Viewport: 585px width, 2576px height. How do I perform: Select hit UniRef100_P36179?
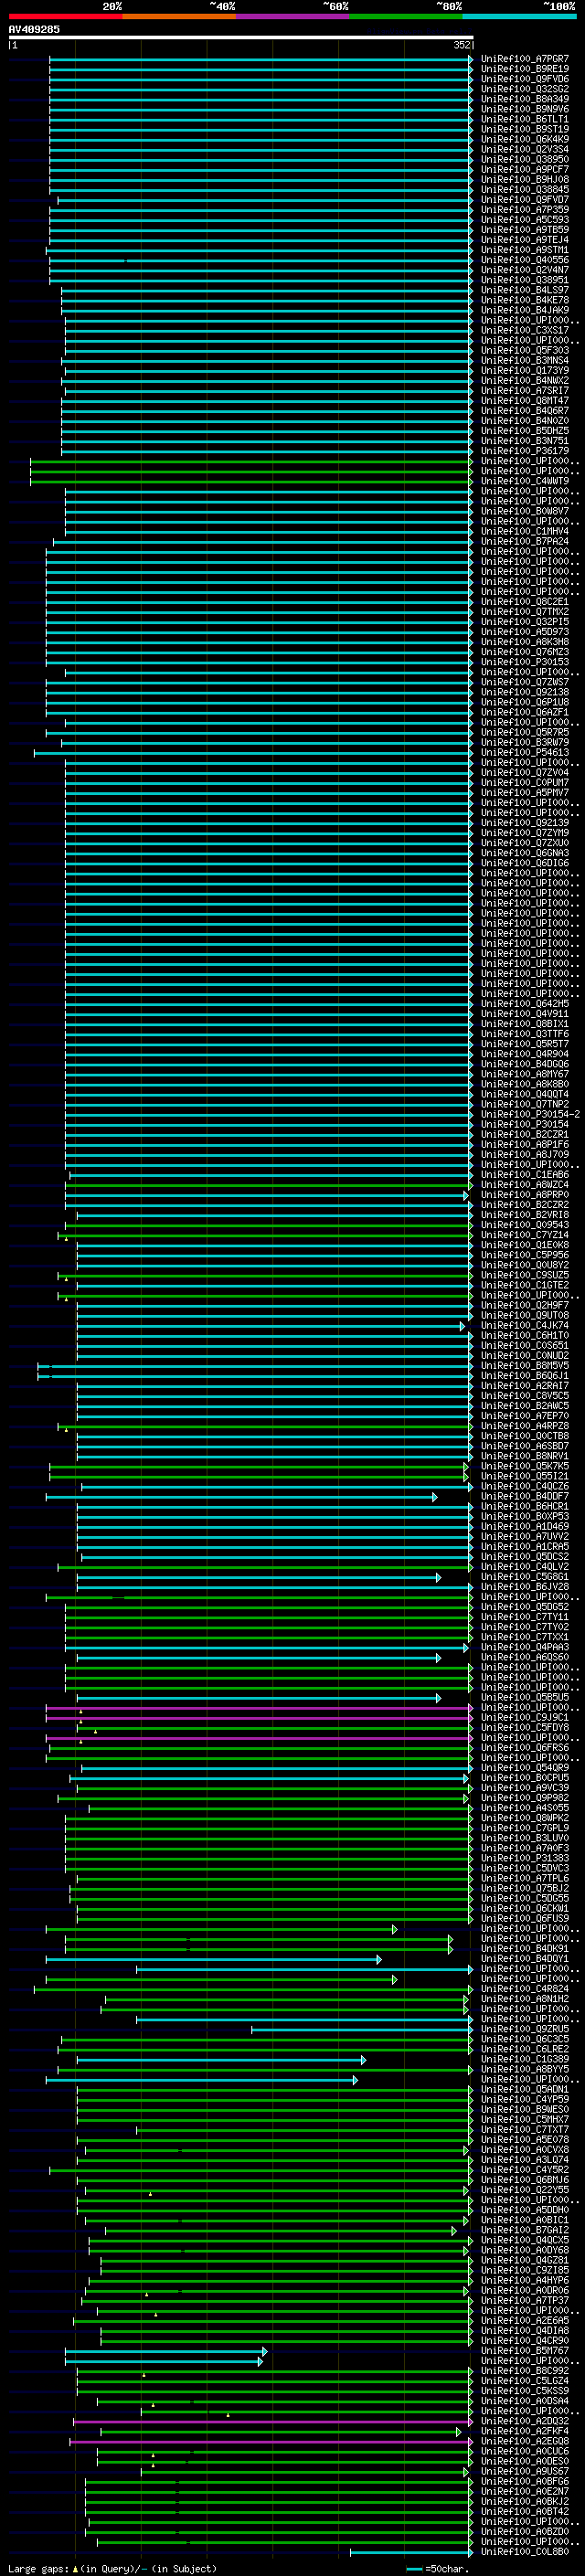[x=525, y=451]
